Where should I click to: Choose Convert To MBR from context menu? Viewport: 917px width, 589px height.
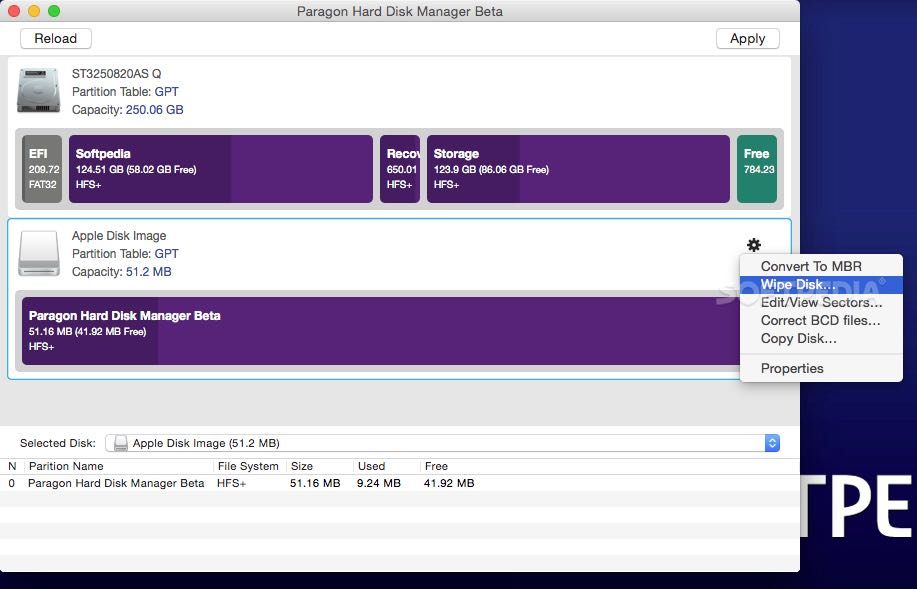click(810, 267)
